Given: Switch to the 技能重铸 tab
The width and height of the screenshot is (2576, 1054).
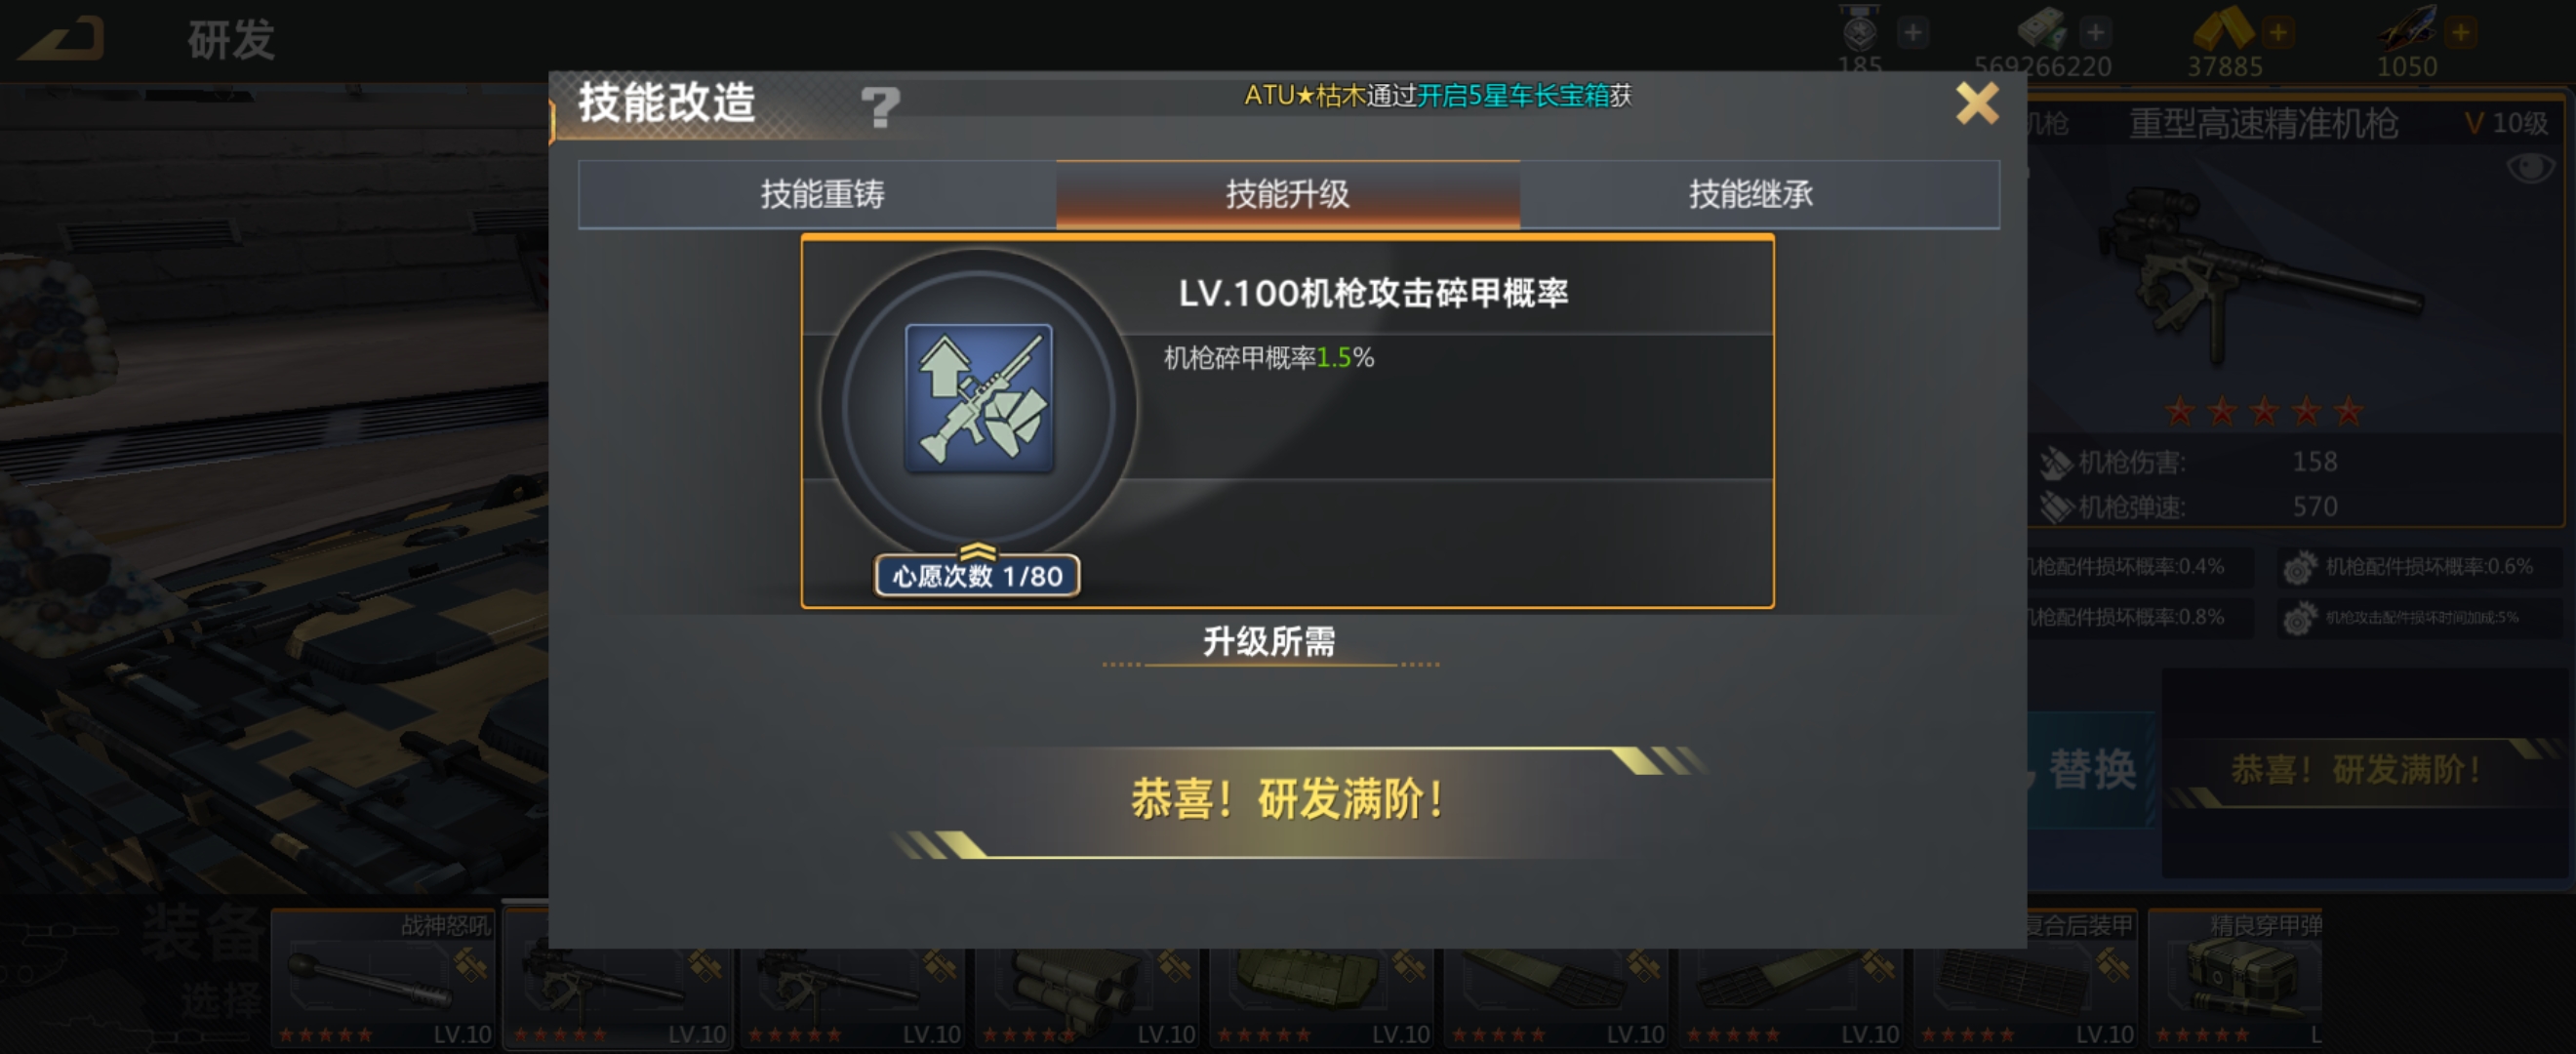Looking at the screenshot, I should pyautogui.click(x=820, y=194).
